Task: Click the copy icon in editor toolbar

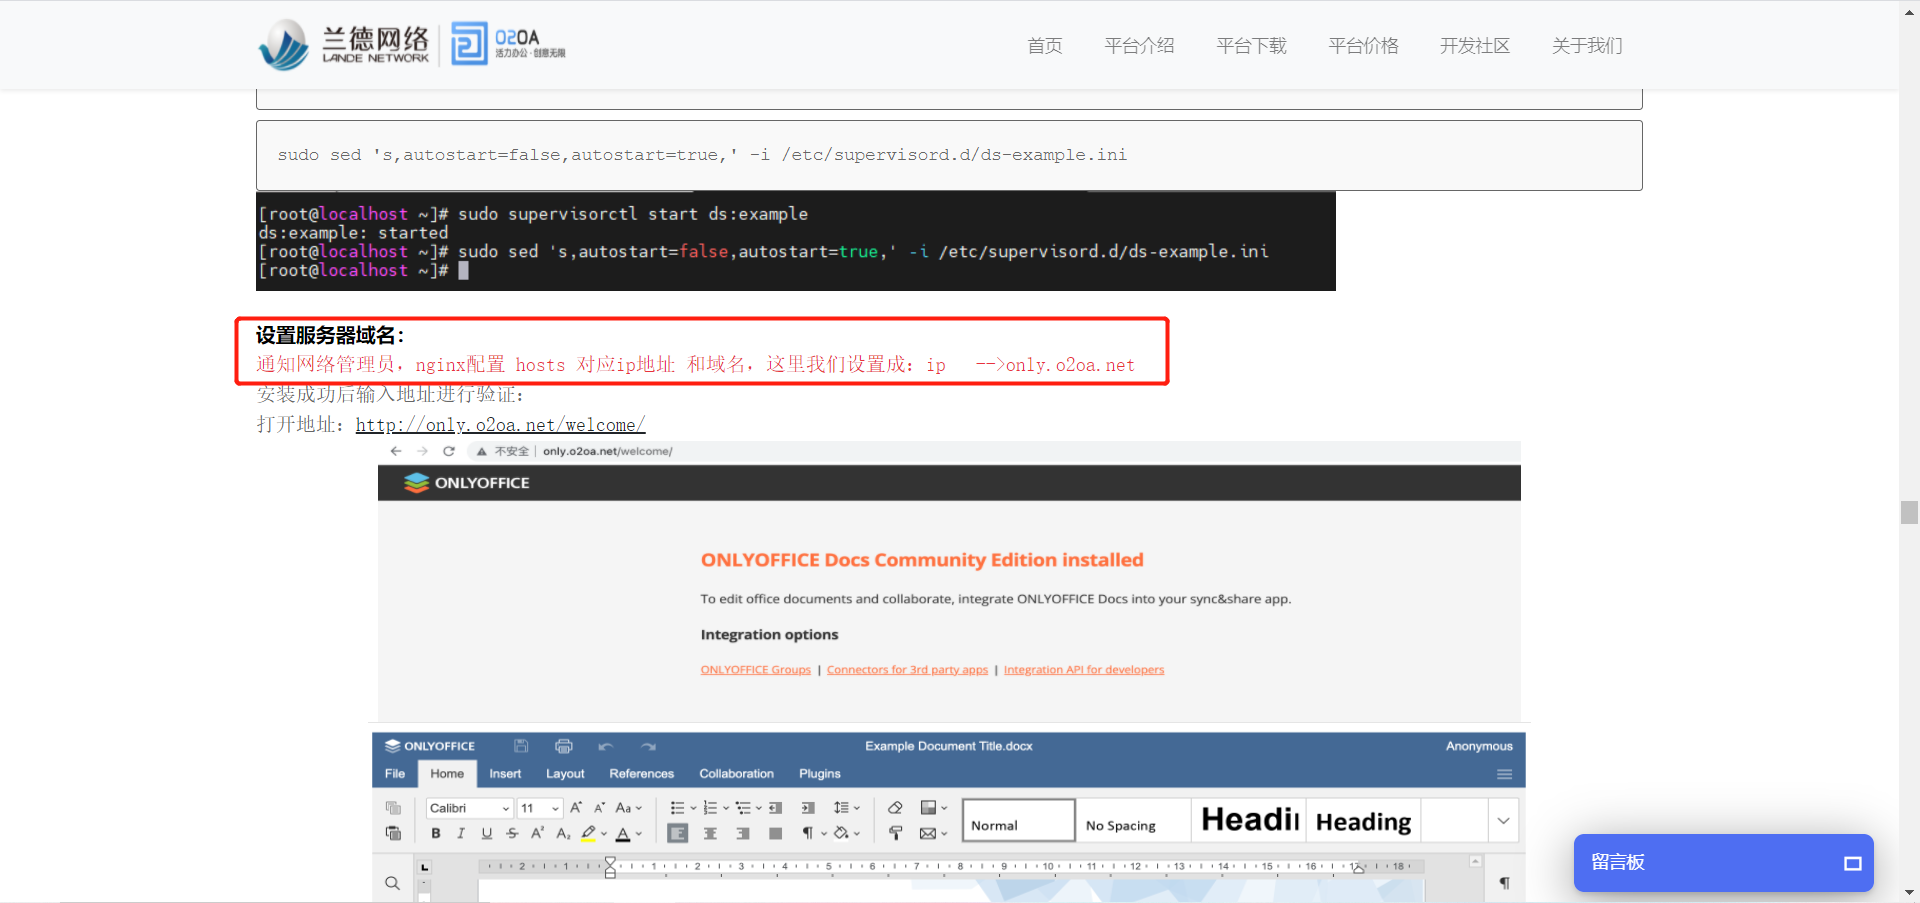Action: [x=393, y=808]
